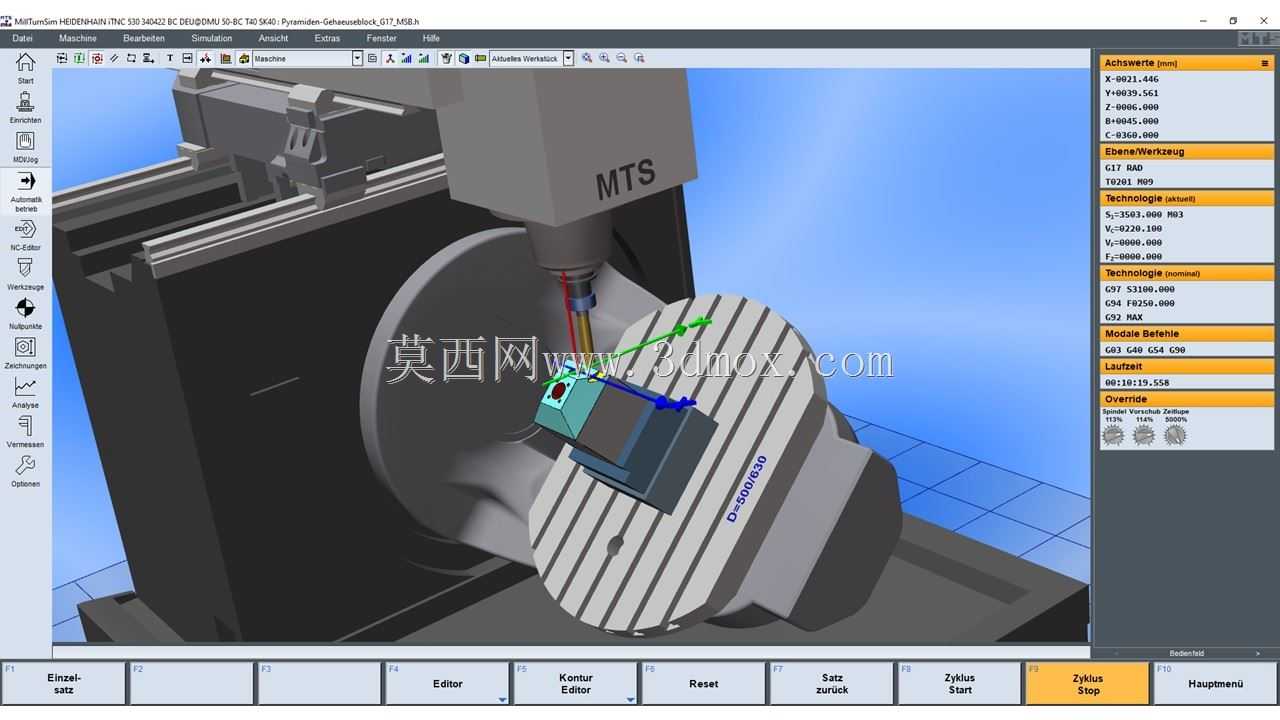Collapse the Technologie (aktuell) header
The width and height of the screenshot is (1280, 720).
click(x=1187, y=198)
